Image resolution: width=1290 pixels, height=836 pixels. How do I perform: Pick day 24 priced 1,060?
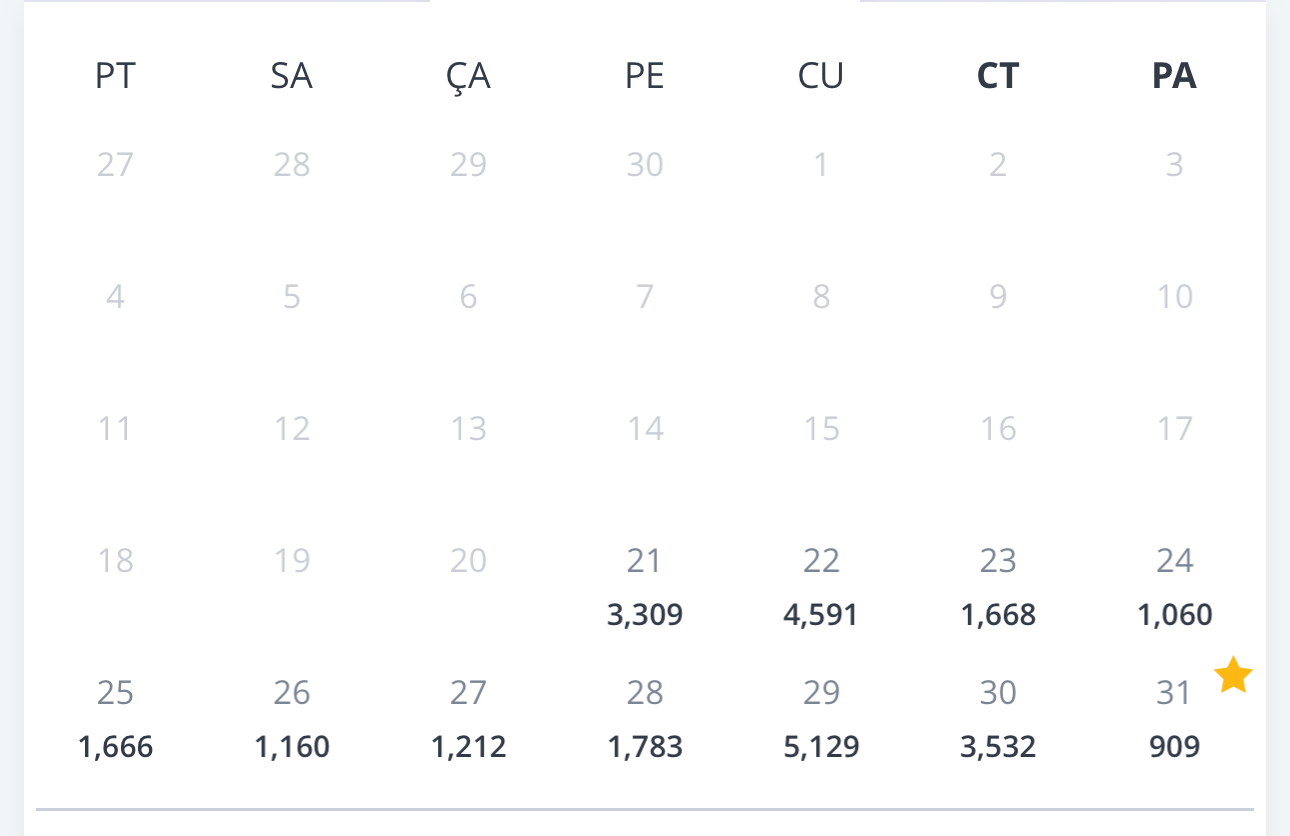1174,586
